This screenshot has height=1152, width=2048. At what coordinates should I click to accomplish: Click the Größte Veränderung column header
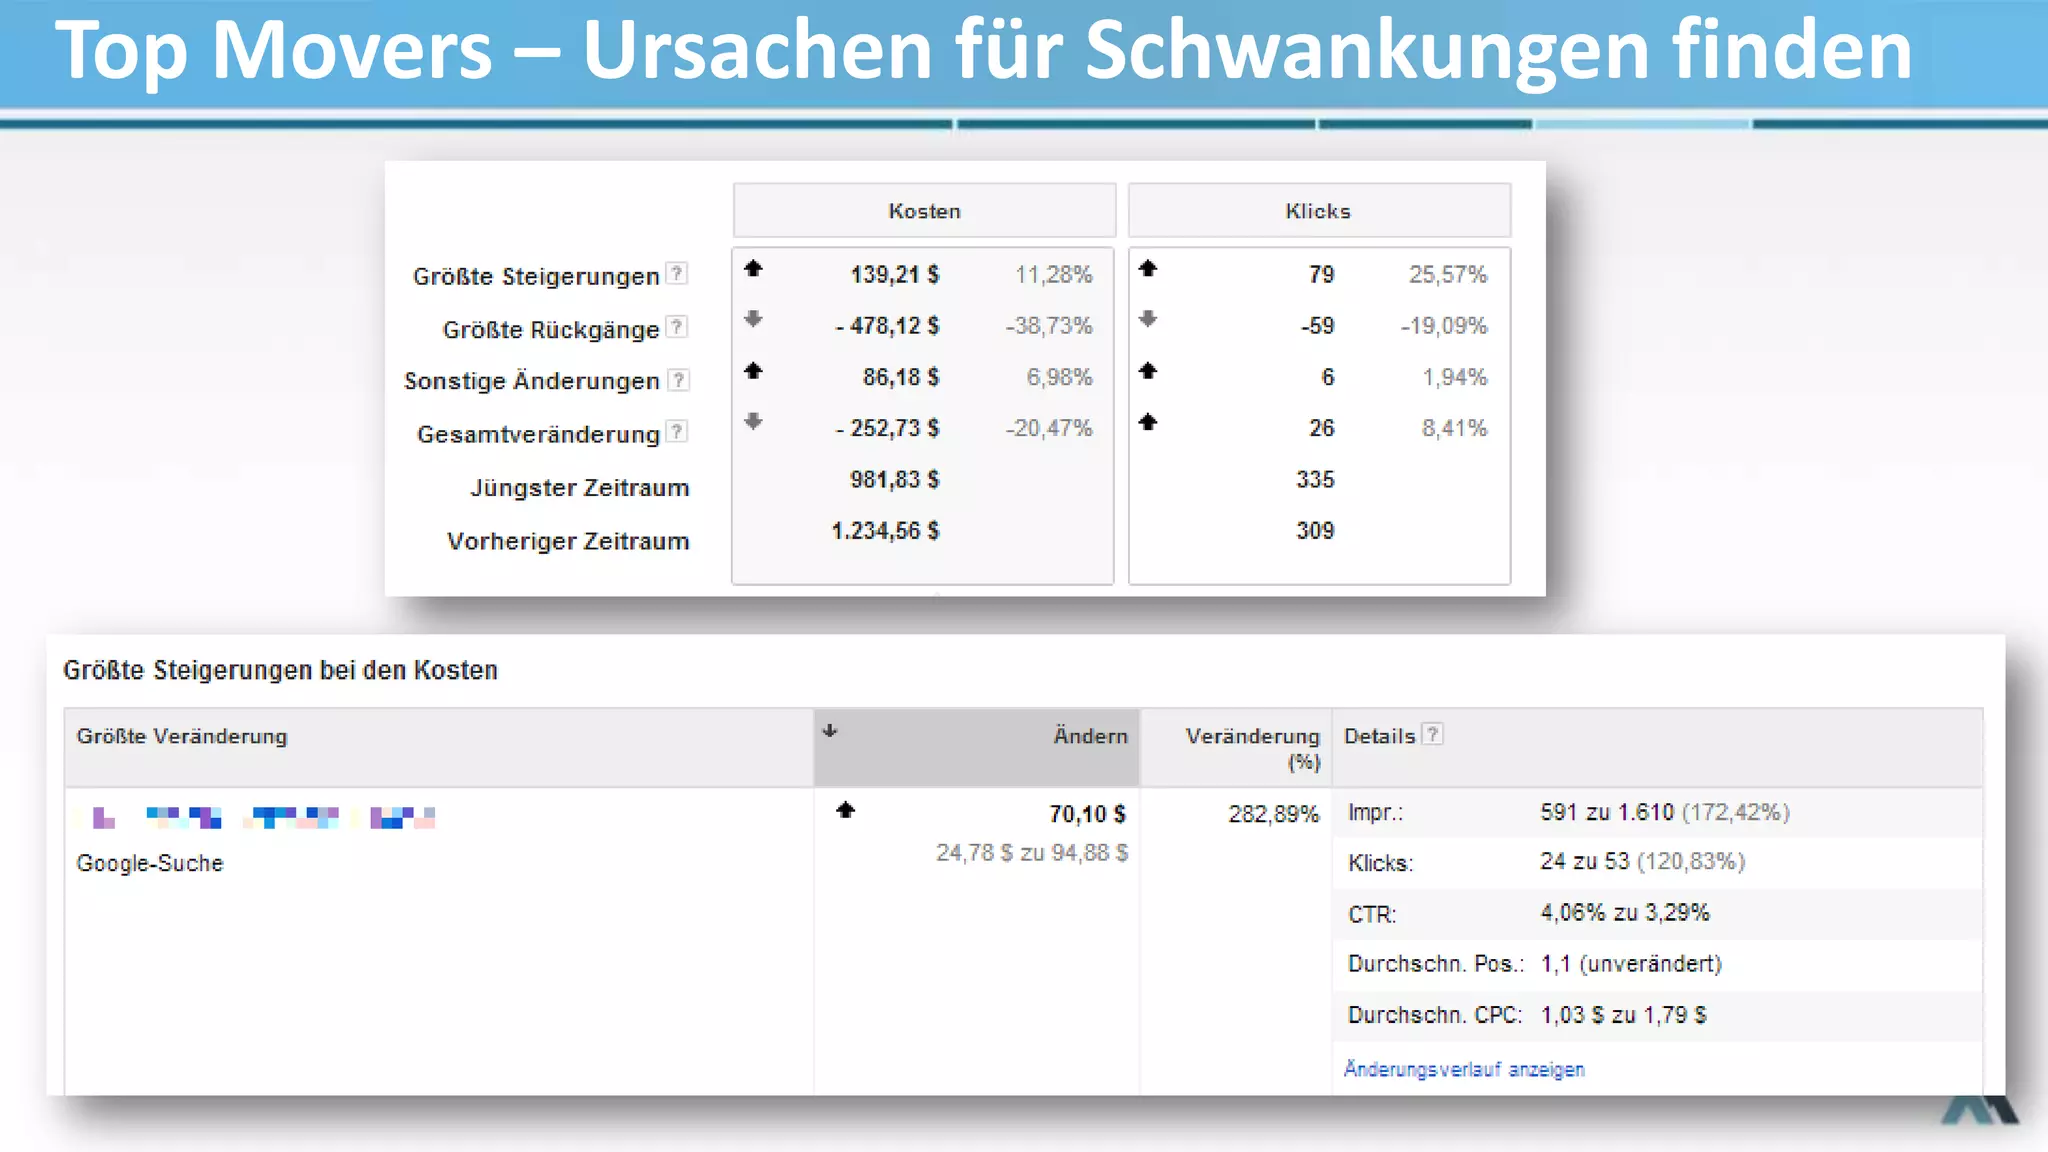(x=439, y=747)
